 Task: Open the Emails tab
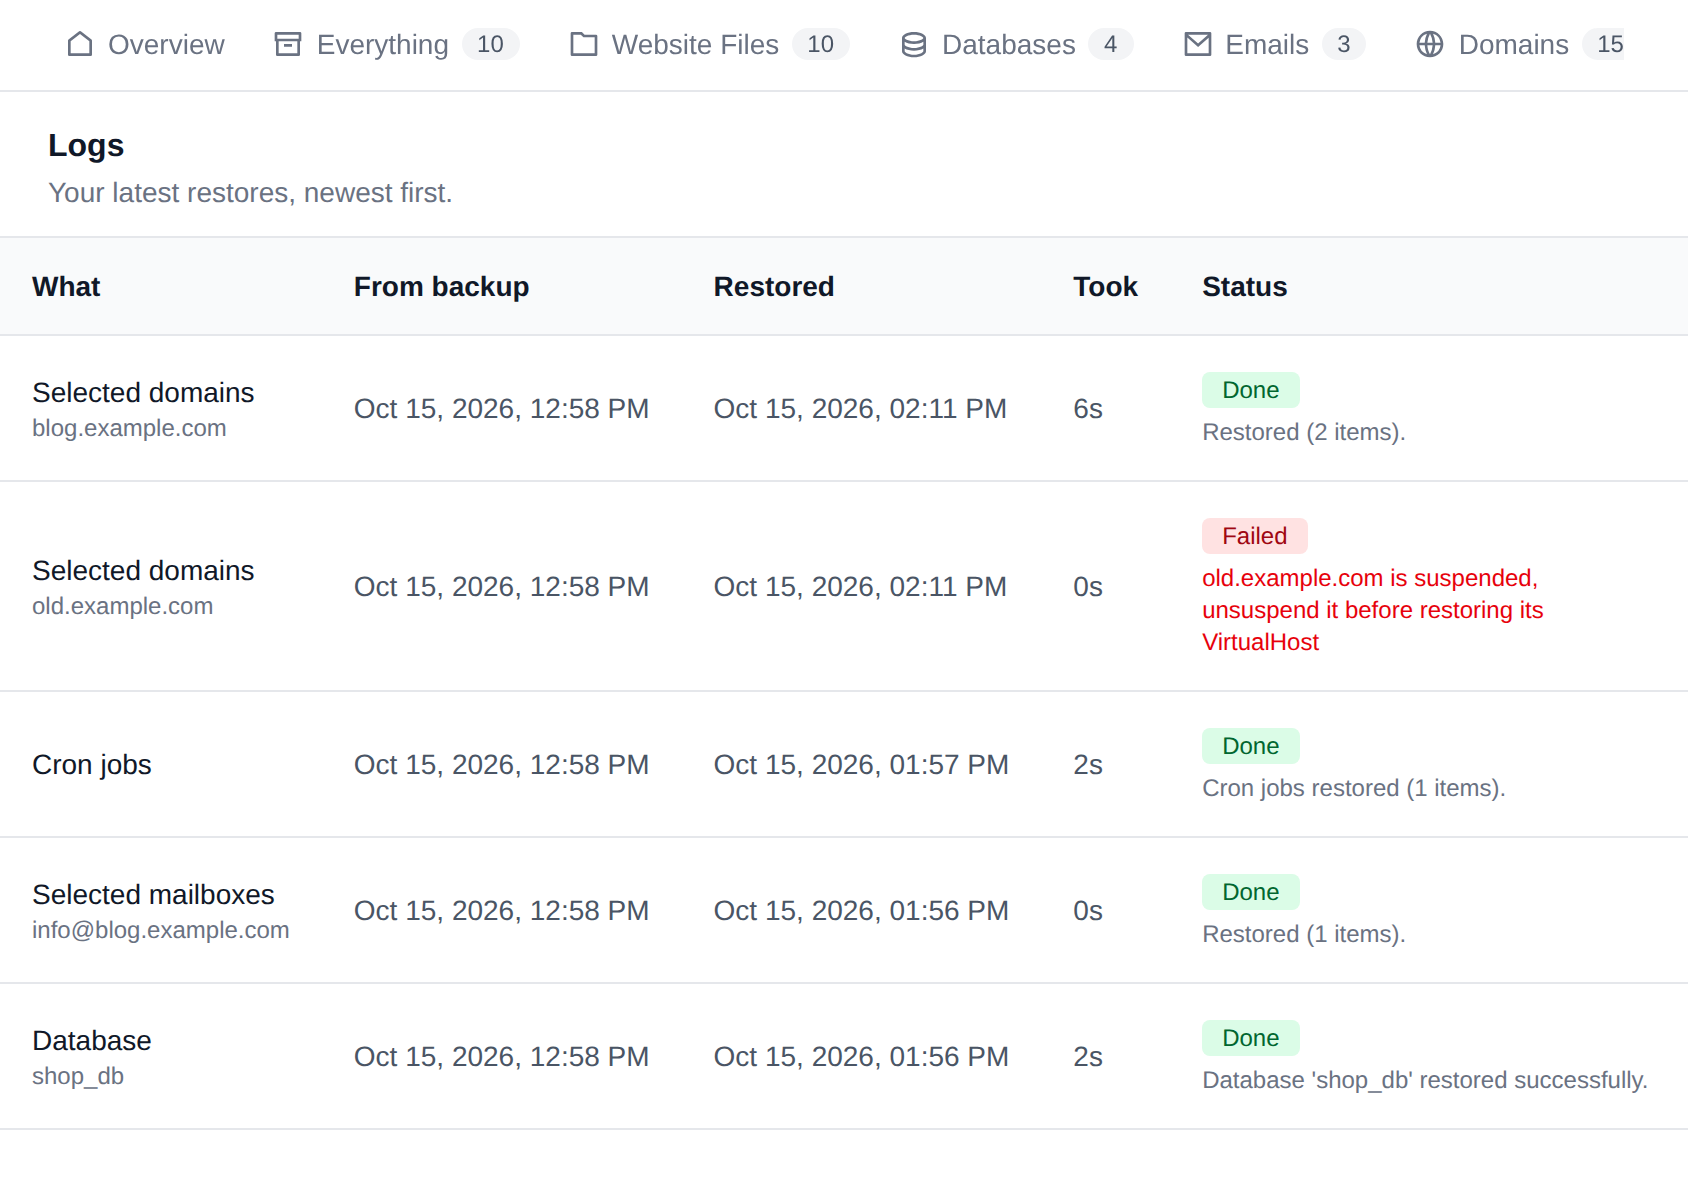tap(1274, 45)
